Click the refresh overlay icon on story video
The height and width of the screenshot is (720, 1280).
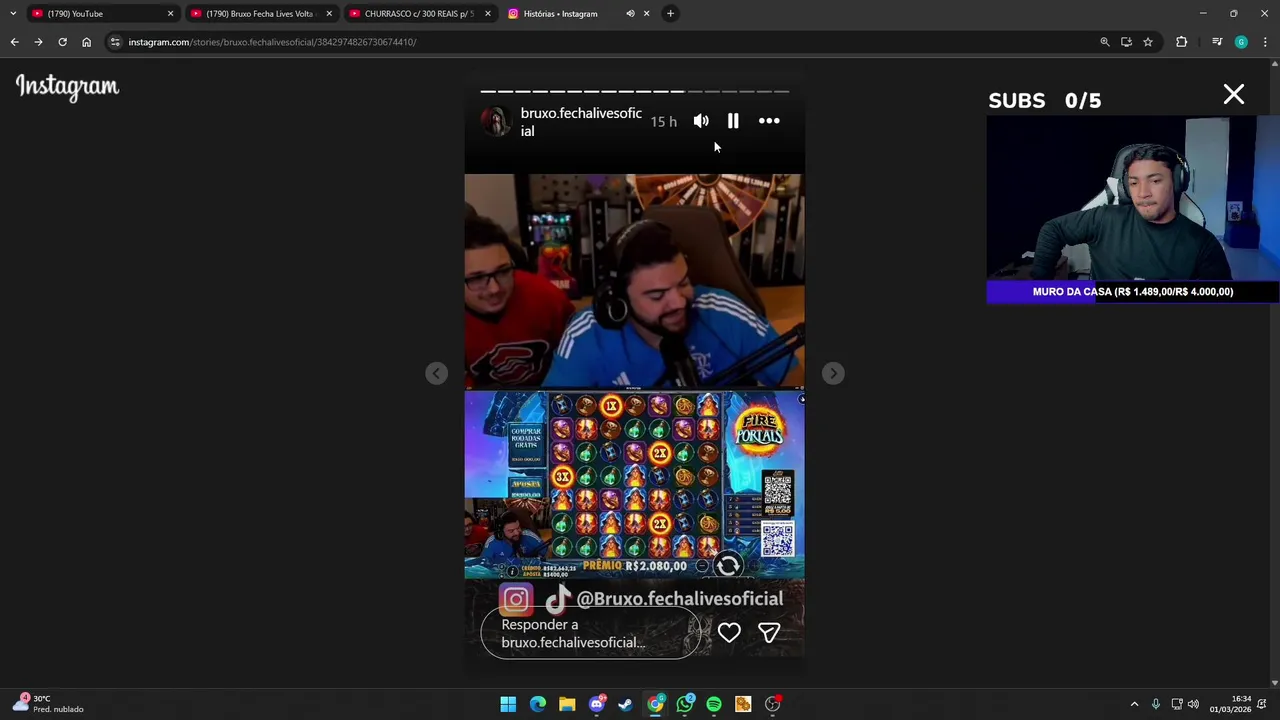728,566
